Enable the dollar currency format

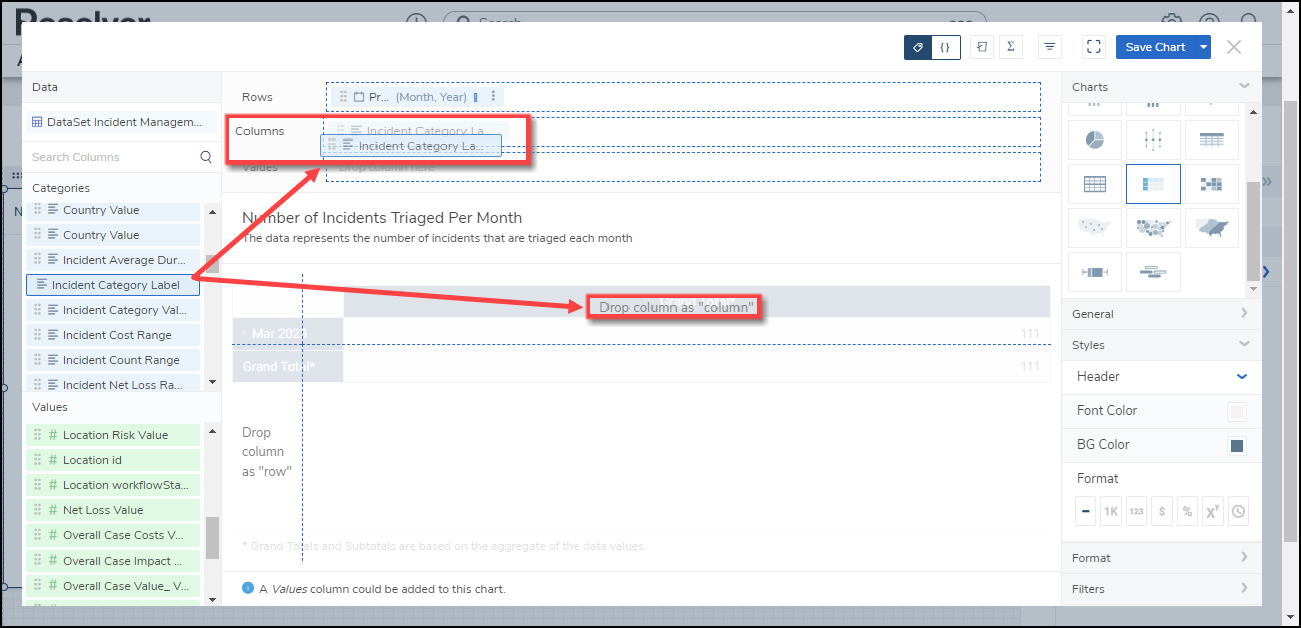(x=1162, y=511)
